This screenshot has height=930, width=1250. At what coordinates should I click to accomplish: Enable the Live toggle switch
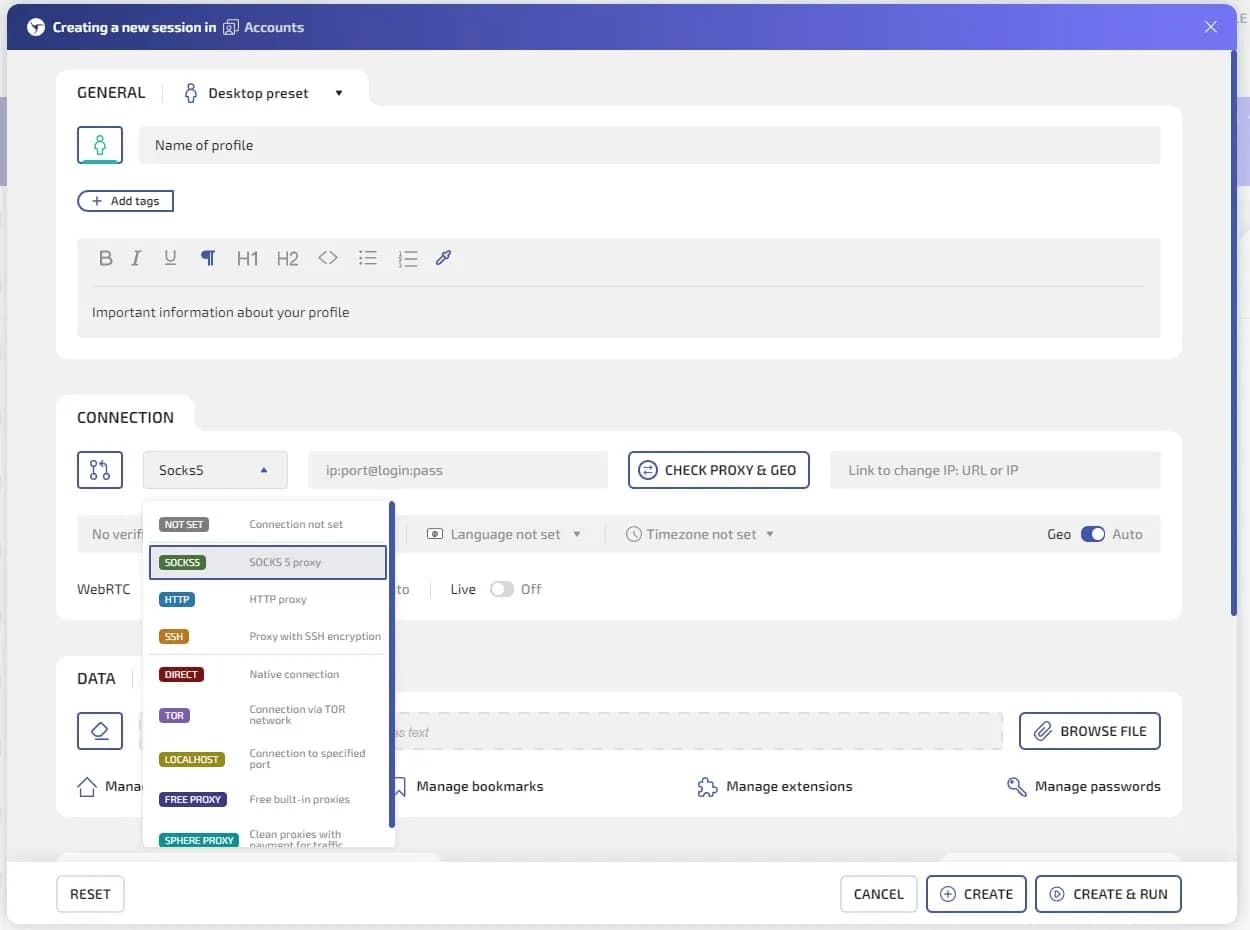(501, 589)
